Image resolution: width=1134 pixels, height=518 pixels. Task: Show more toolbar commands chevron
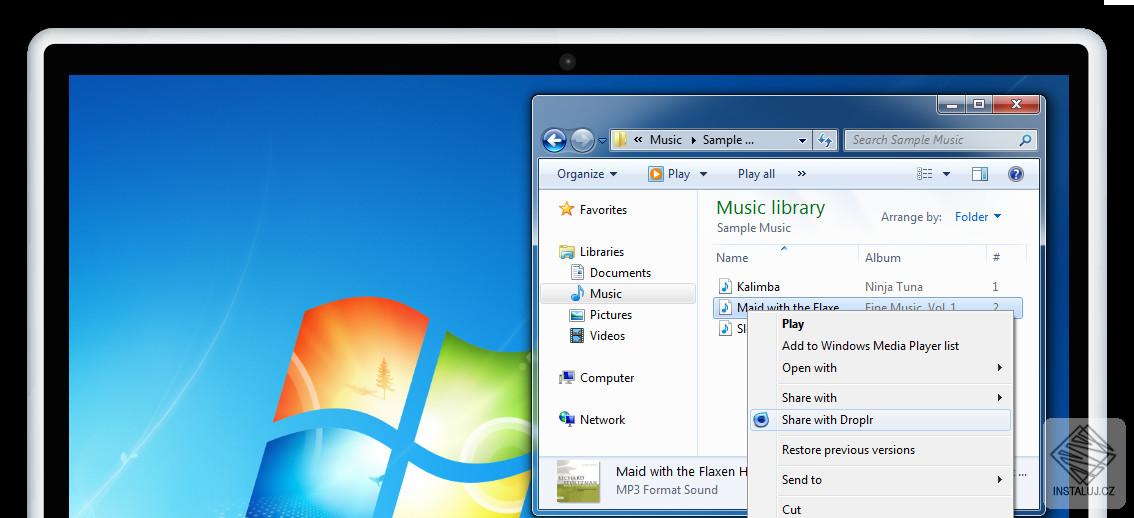click(x=801, y=174)
